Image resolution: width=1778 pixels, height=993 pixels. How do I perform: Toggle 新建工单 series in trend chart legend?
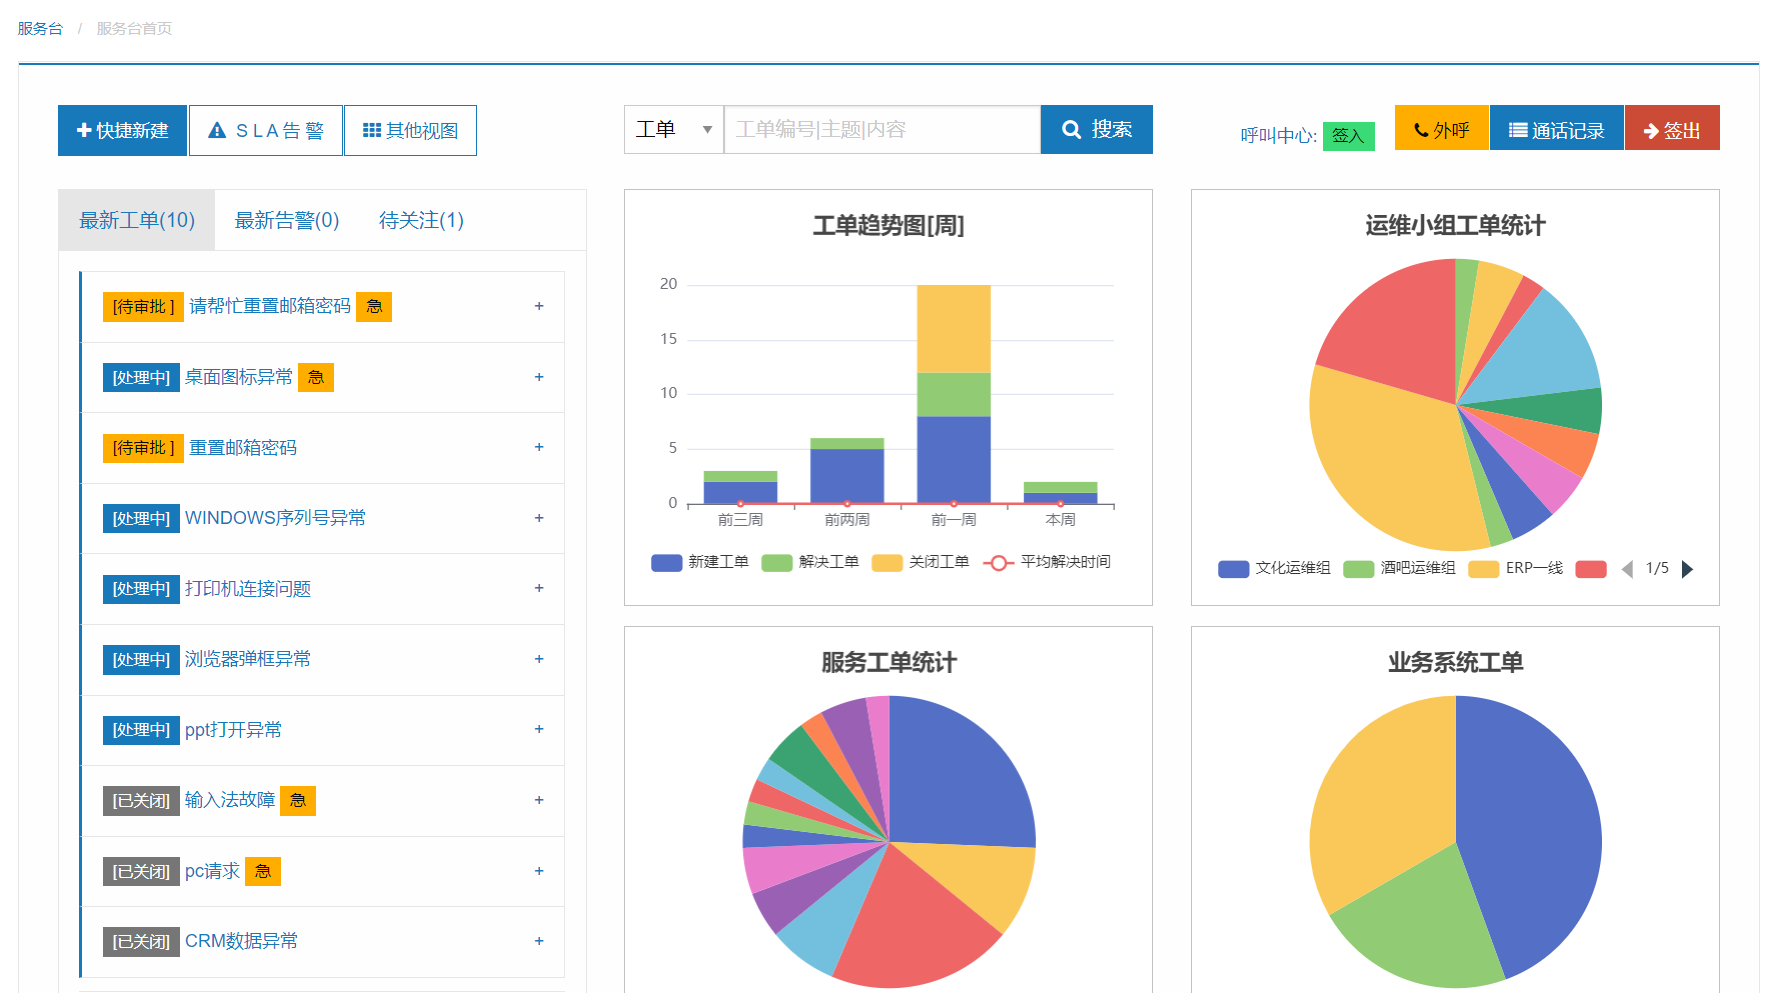(667, 563)
